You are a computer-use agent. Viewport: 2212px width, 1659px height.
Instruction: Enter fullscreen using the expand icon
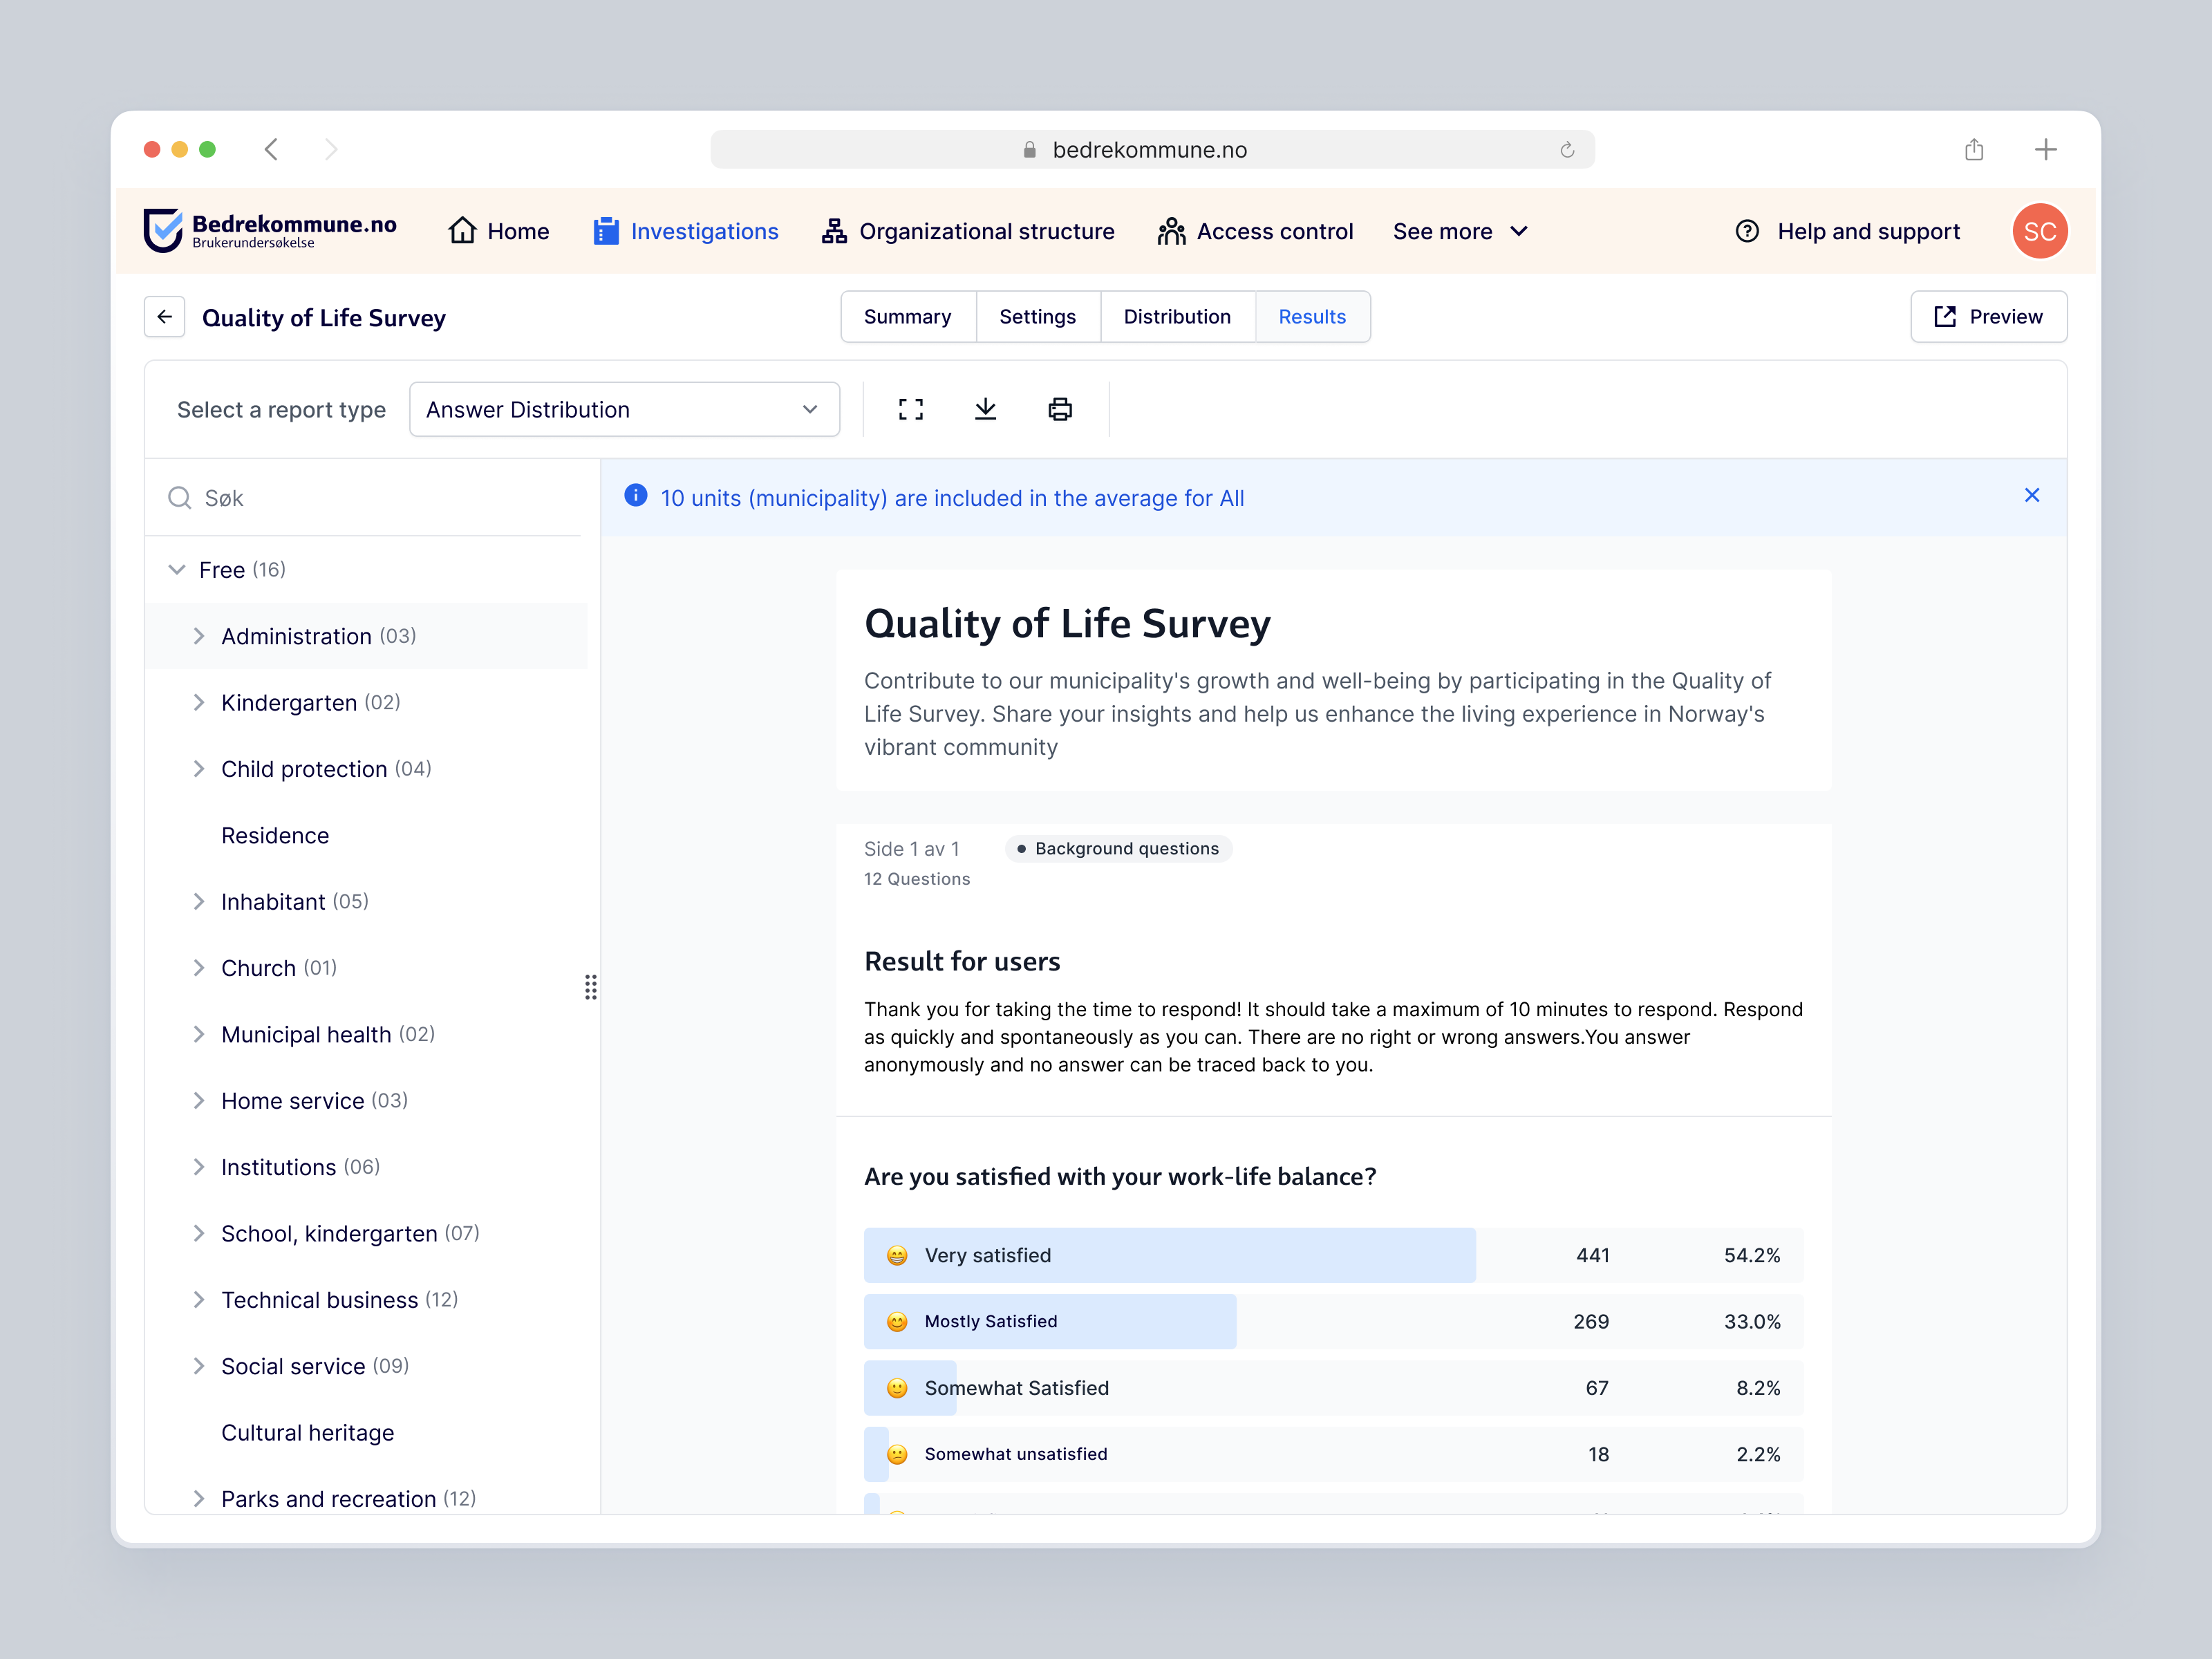coord(910,409)
